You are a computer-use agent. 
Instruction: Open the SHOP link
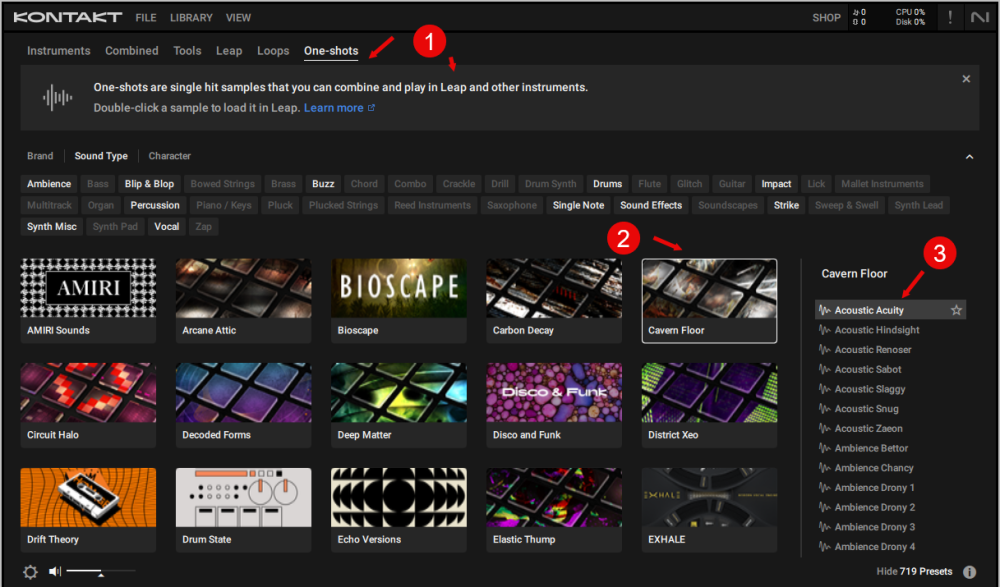pyautogui.click(x=826, y=18)
